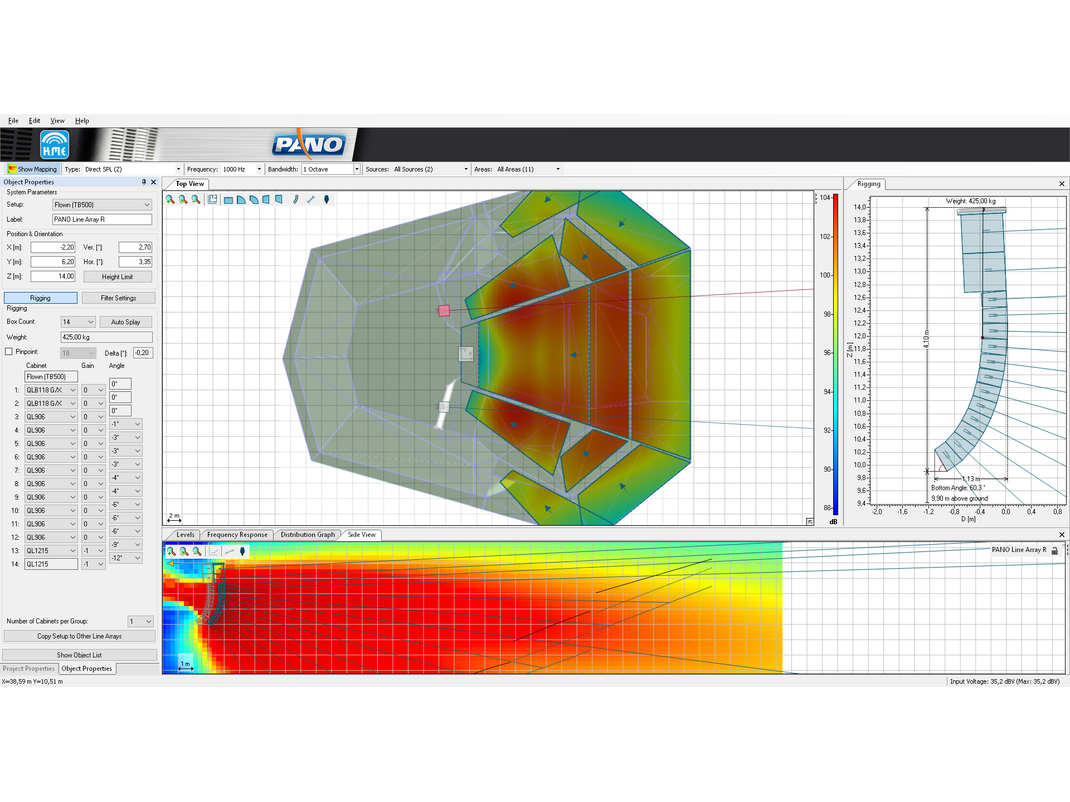Open the Frequency dropdown showing 1000 Hz

tap(242, 169)
